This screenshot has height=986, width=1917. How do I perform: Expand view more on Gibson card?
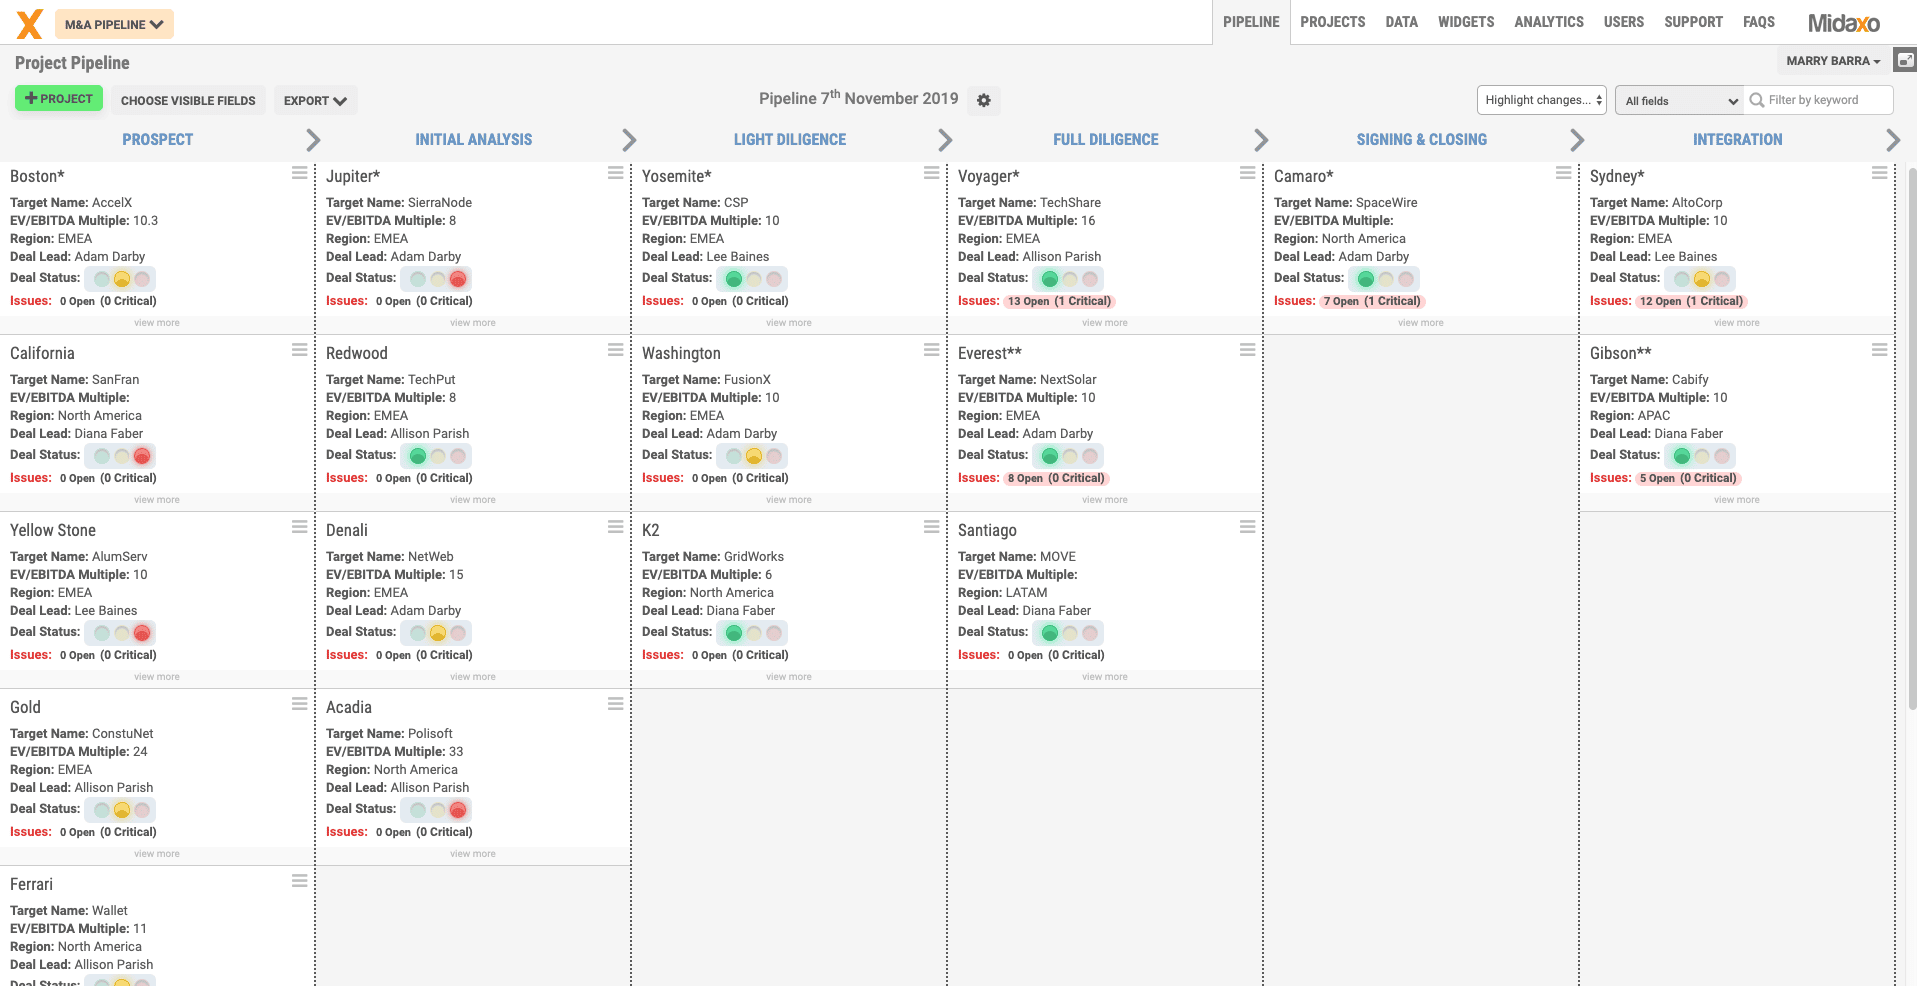tap(1737, 500)
